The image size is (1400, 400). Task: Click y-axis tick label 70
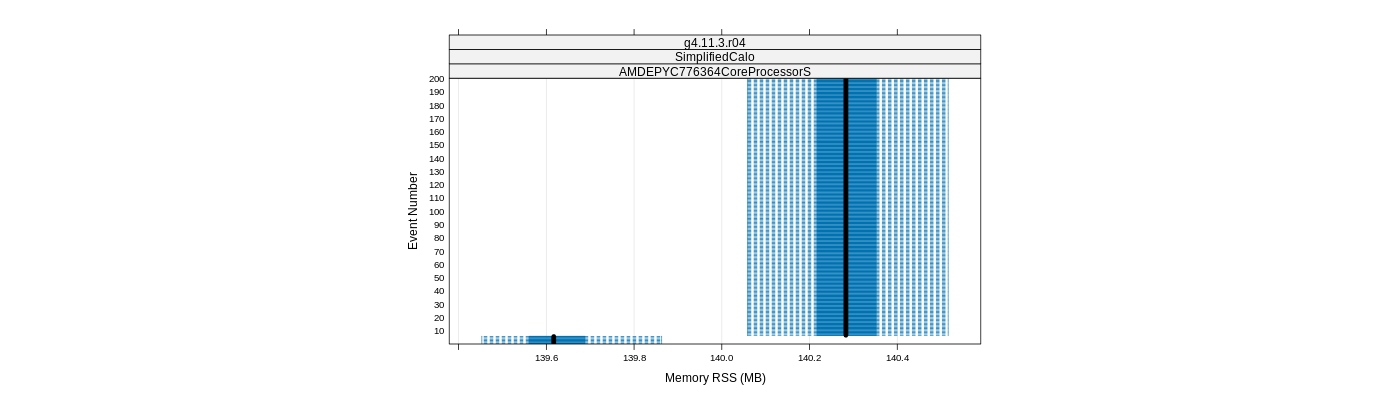pos(439,252)
